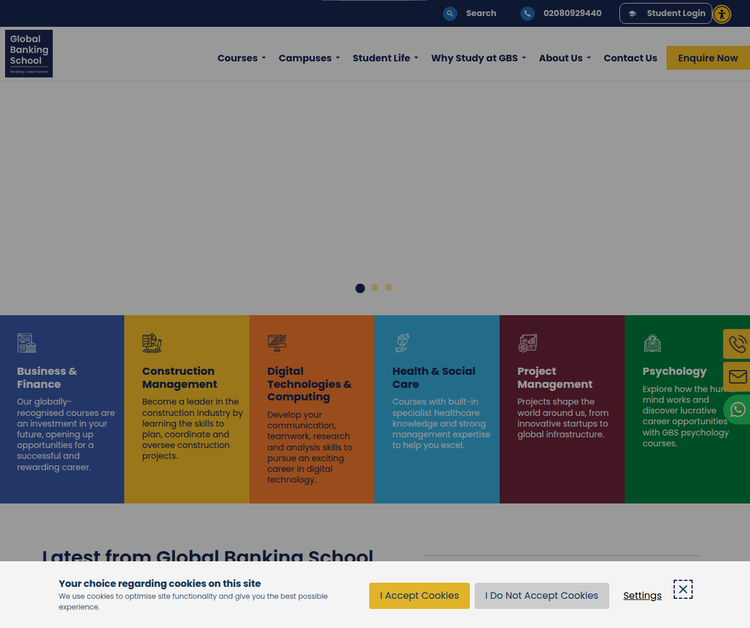Open cookie Settings link
This screenshot has height=628, width=750.
click(x=642, y=595)
